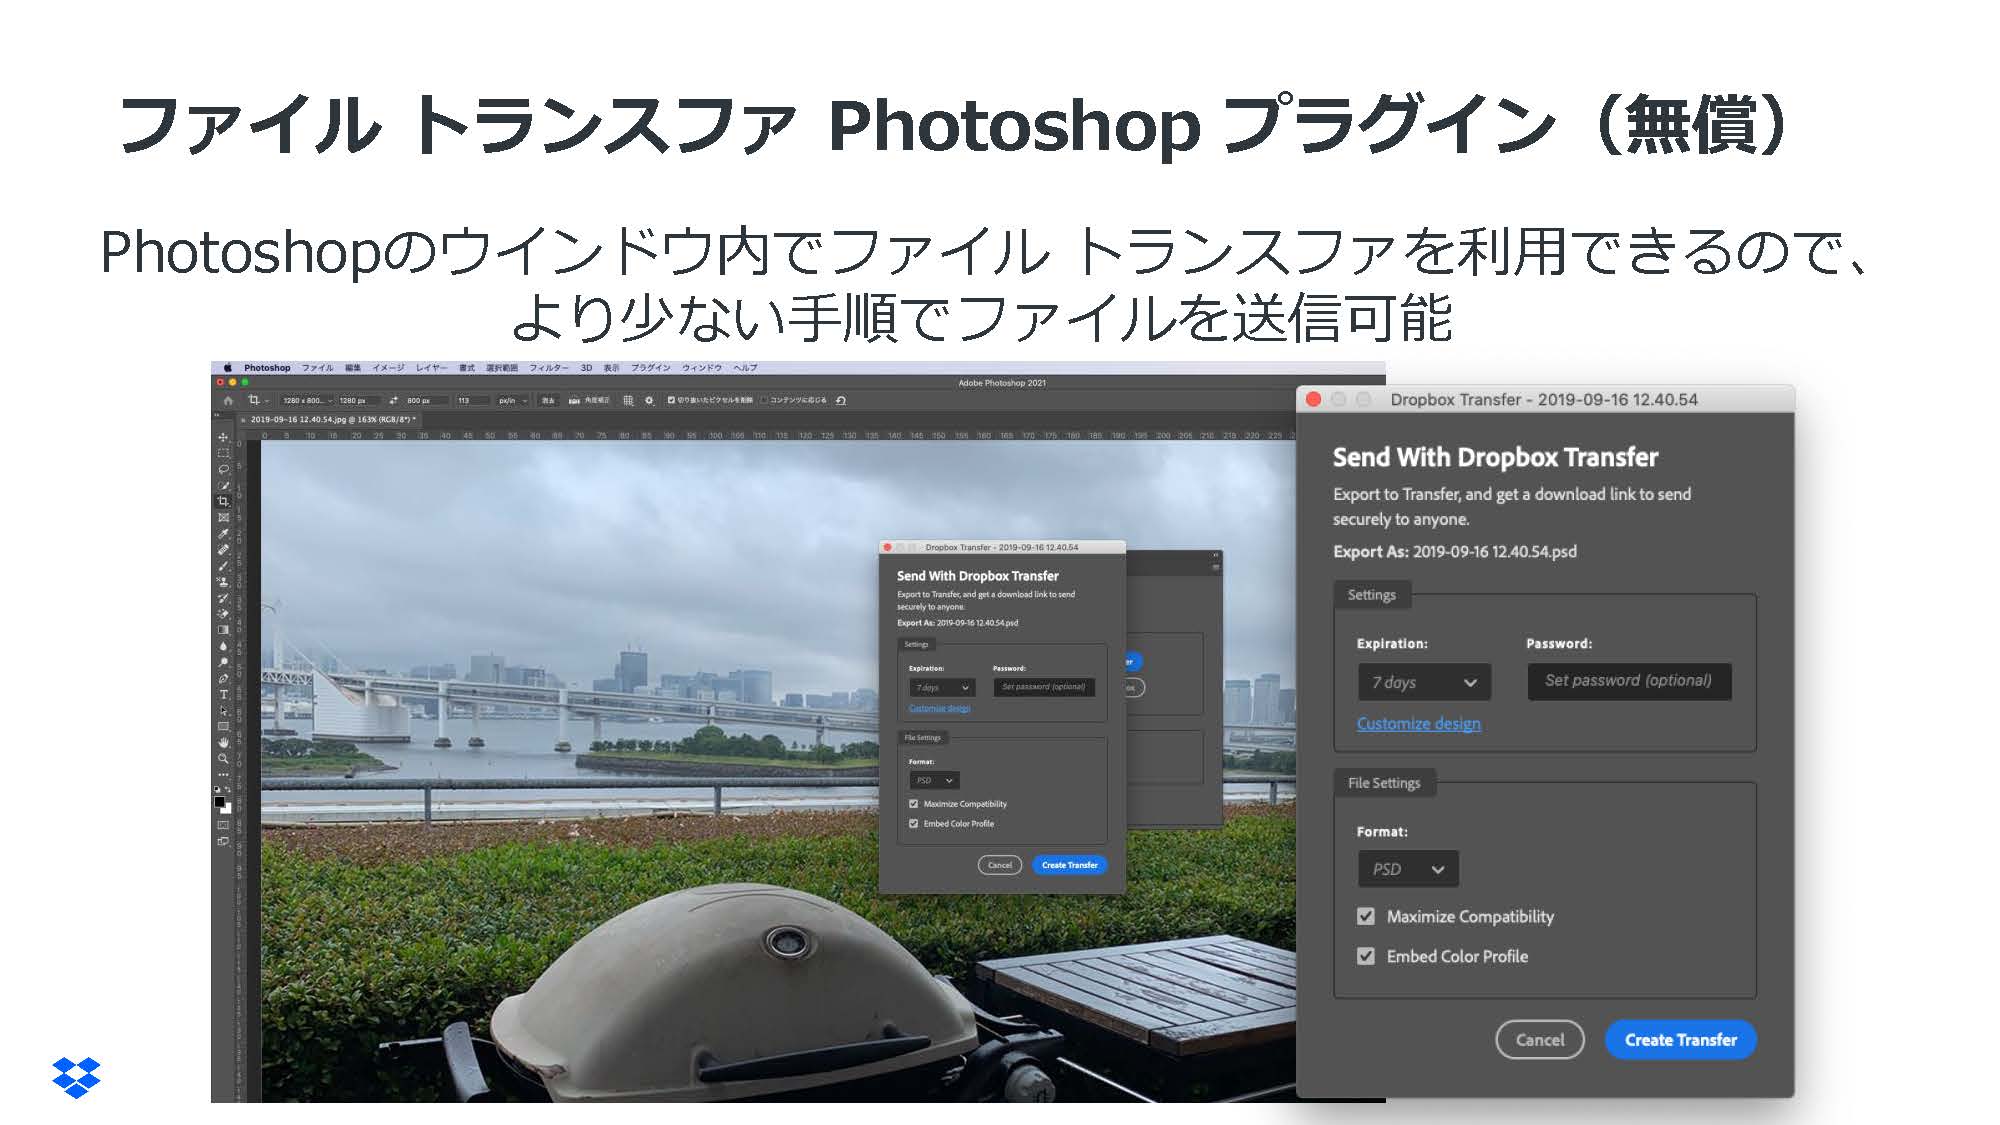Open the px/in resolution unit dropdown

coord(513,400)
